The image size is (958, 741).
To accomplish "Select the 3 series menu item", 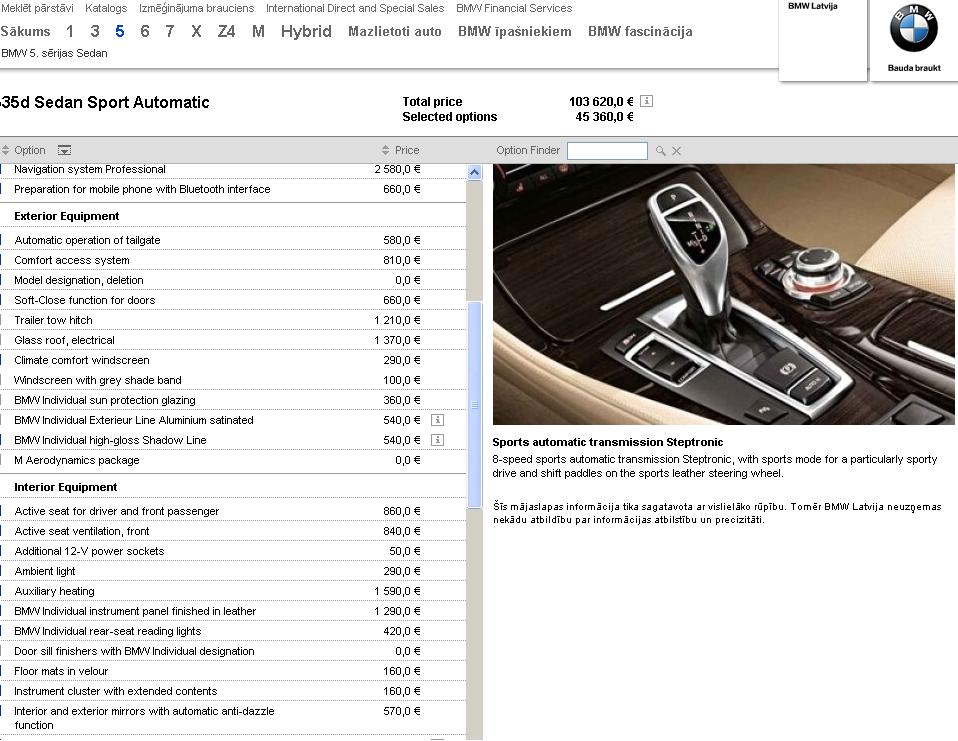I will pos(95,31).
